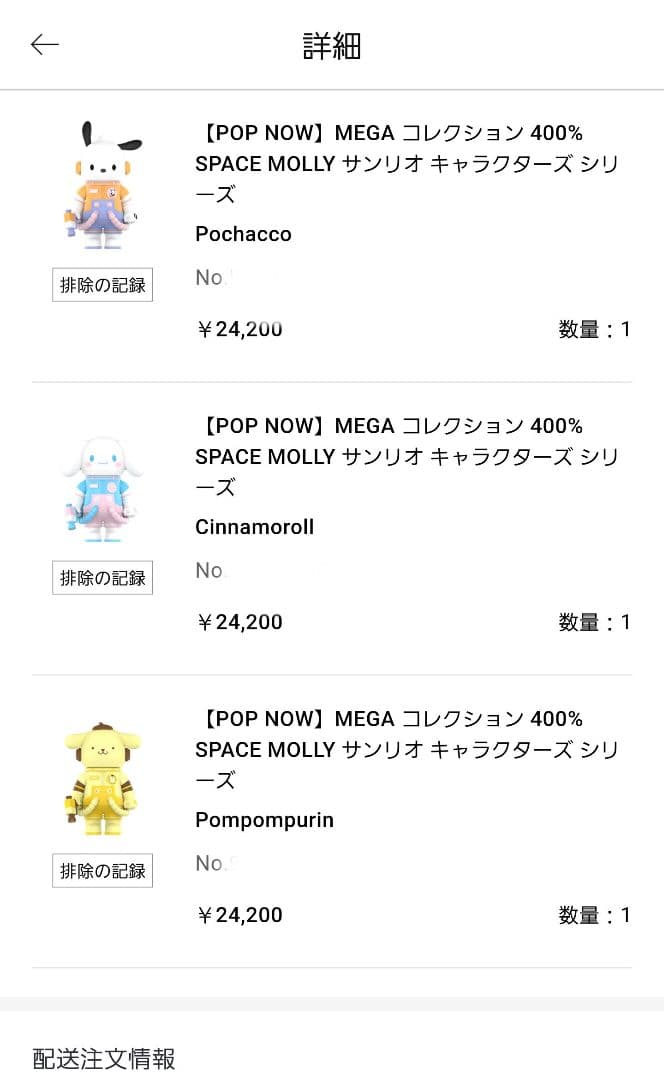Select the Pompompurin variant name

click(264, 820)
